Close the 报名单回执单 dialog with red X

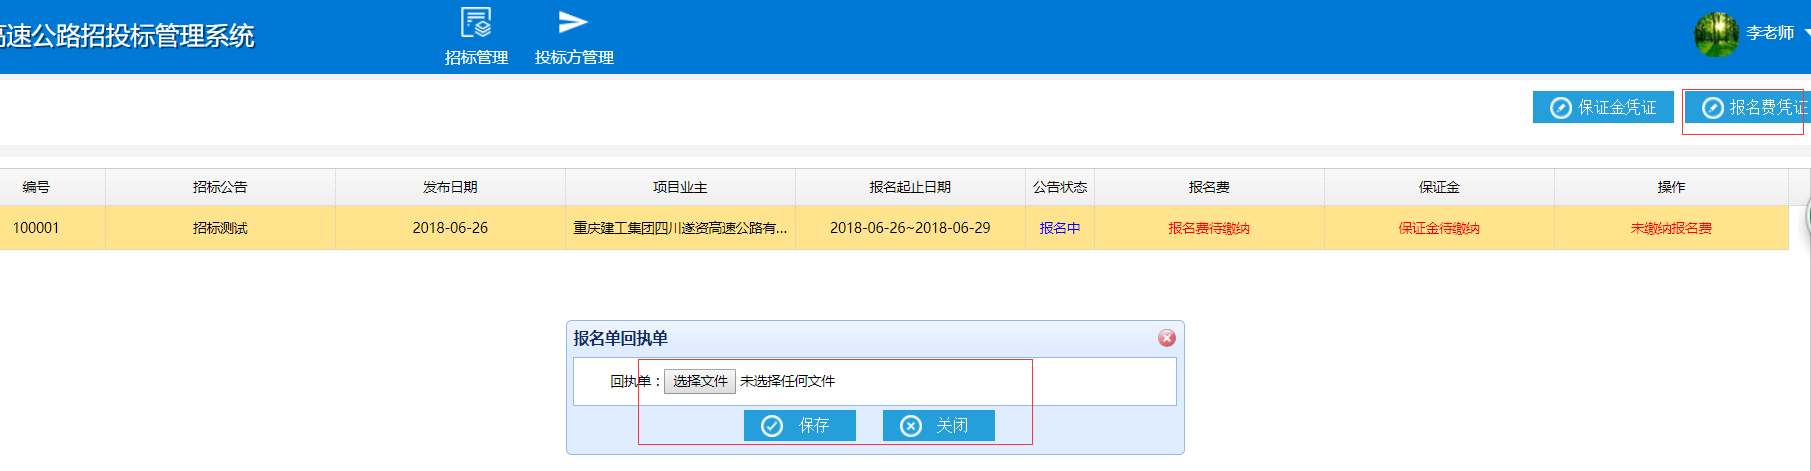[1166, 338]
